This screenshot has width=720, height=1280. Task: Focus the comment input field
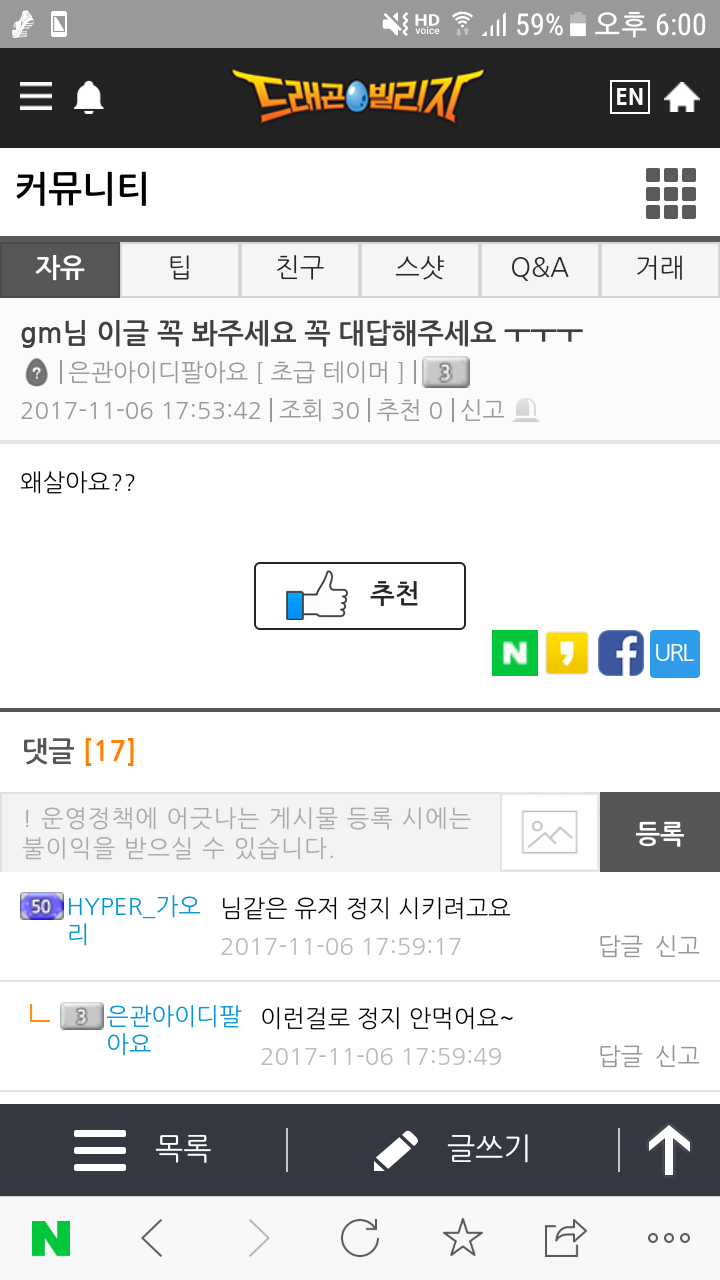pyautogui.click(x=250, y=832)
